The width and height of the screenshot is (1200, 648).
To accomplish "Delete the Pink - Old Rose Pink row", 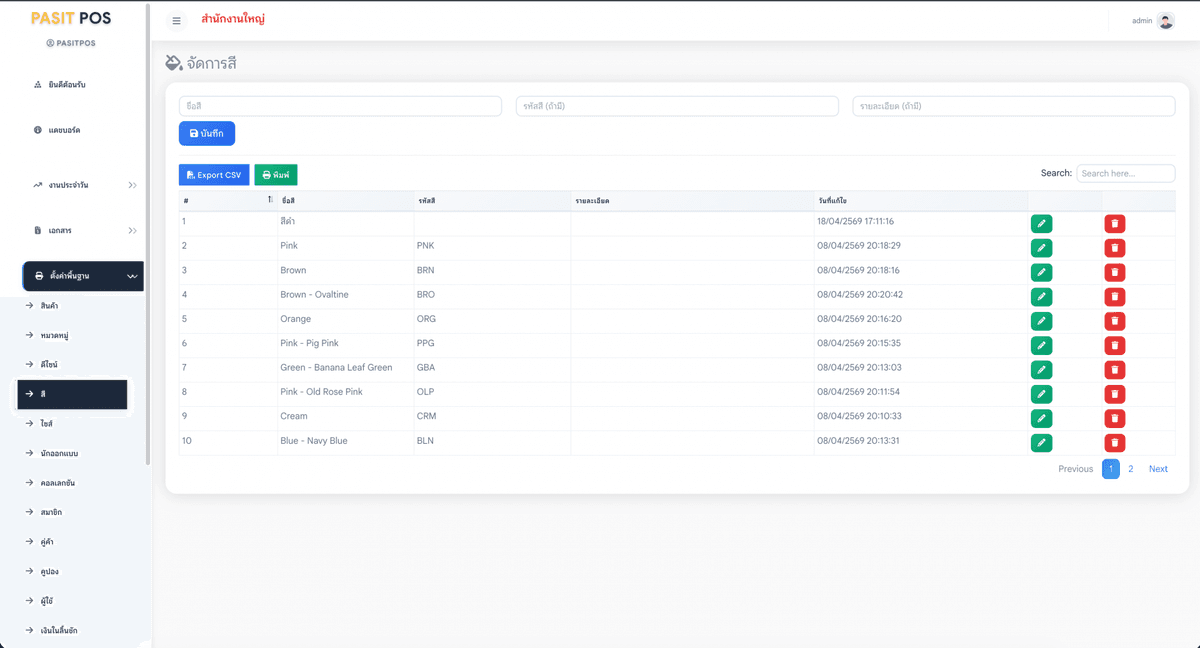I will [x=1115, y=394].
